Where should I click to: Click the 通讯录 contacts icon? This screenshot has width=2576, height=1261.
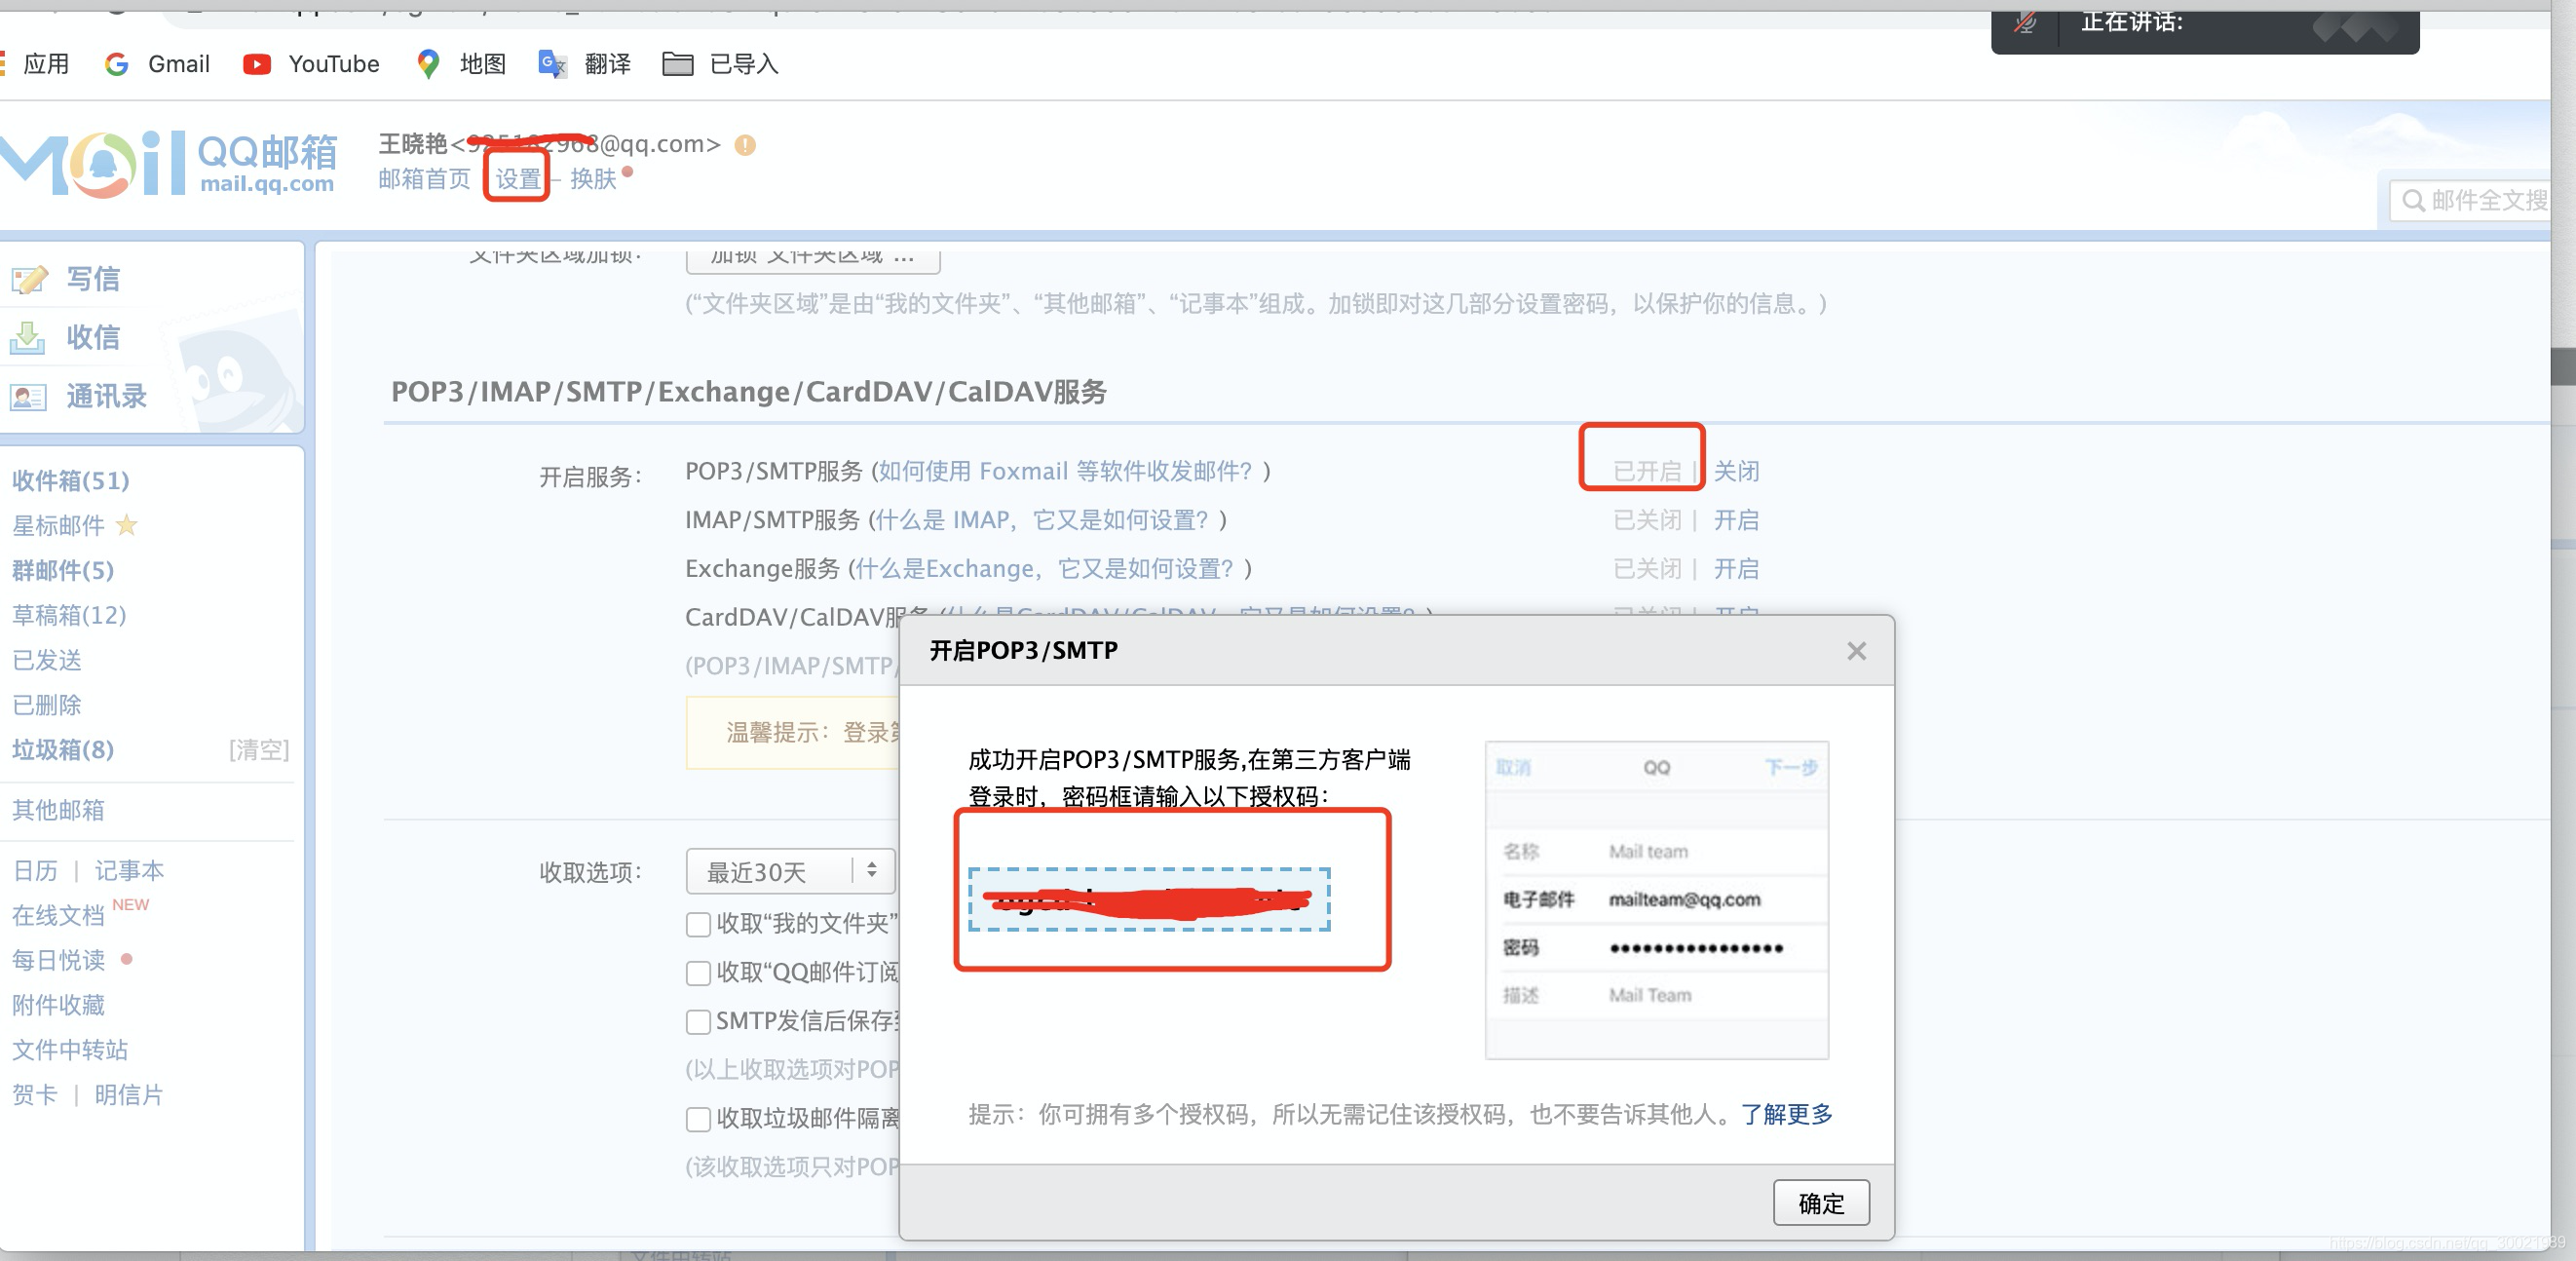tap(28, 397)
